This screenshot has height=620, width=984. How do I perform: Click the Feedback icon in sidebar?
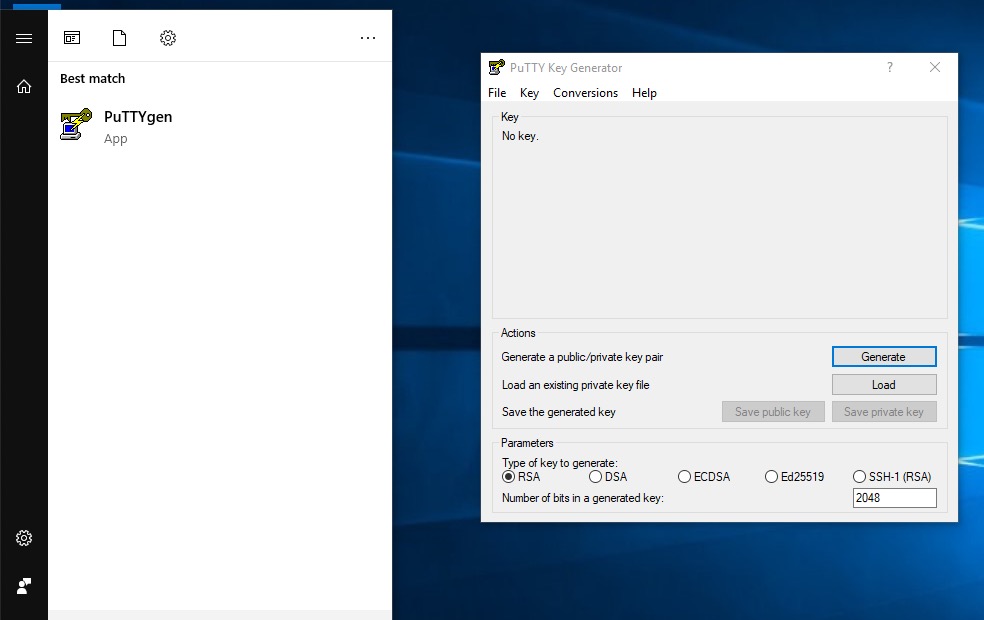click(x=24, y=586)
